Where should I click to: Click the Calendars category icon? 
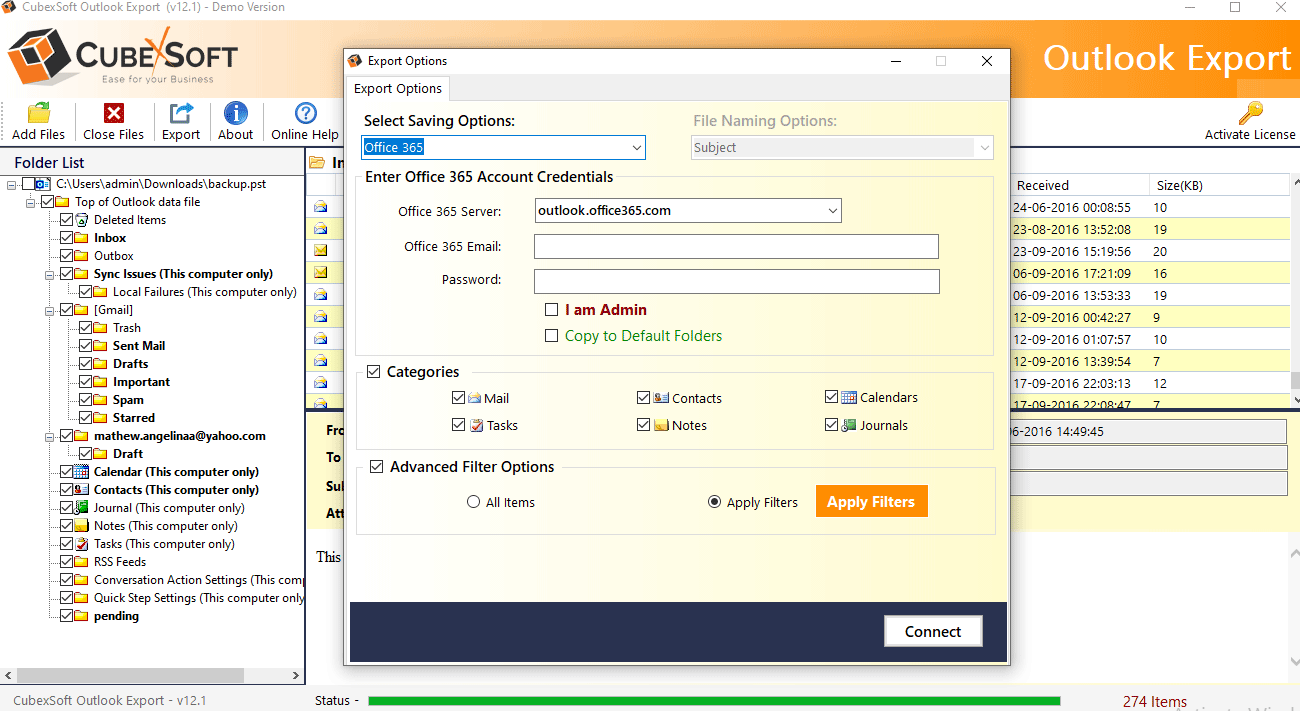849,397
